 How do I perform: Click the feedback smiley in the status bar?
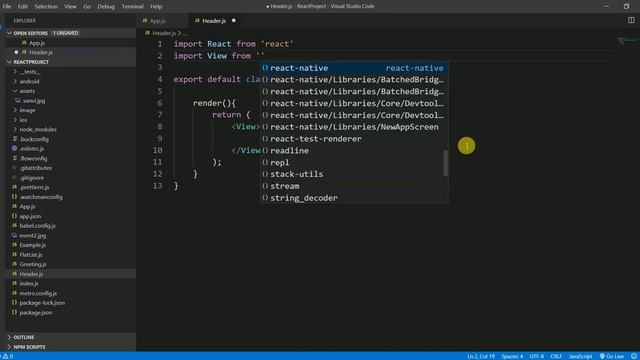click(634, 356)
